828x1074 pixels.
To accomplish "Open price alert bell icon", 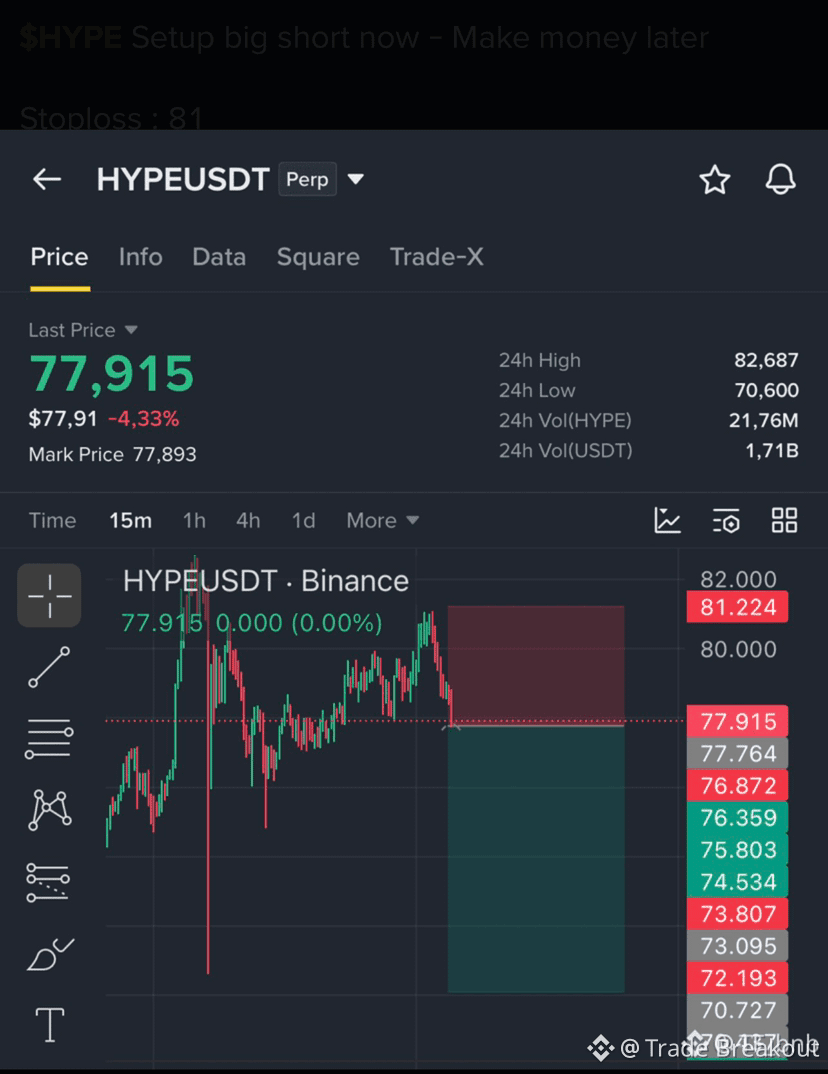I will coord(780,179).
